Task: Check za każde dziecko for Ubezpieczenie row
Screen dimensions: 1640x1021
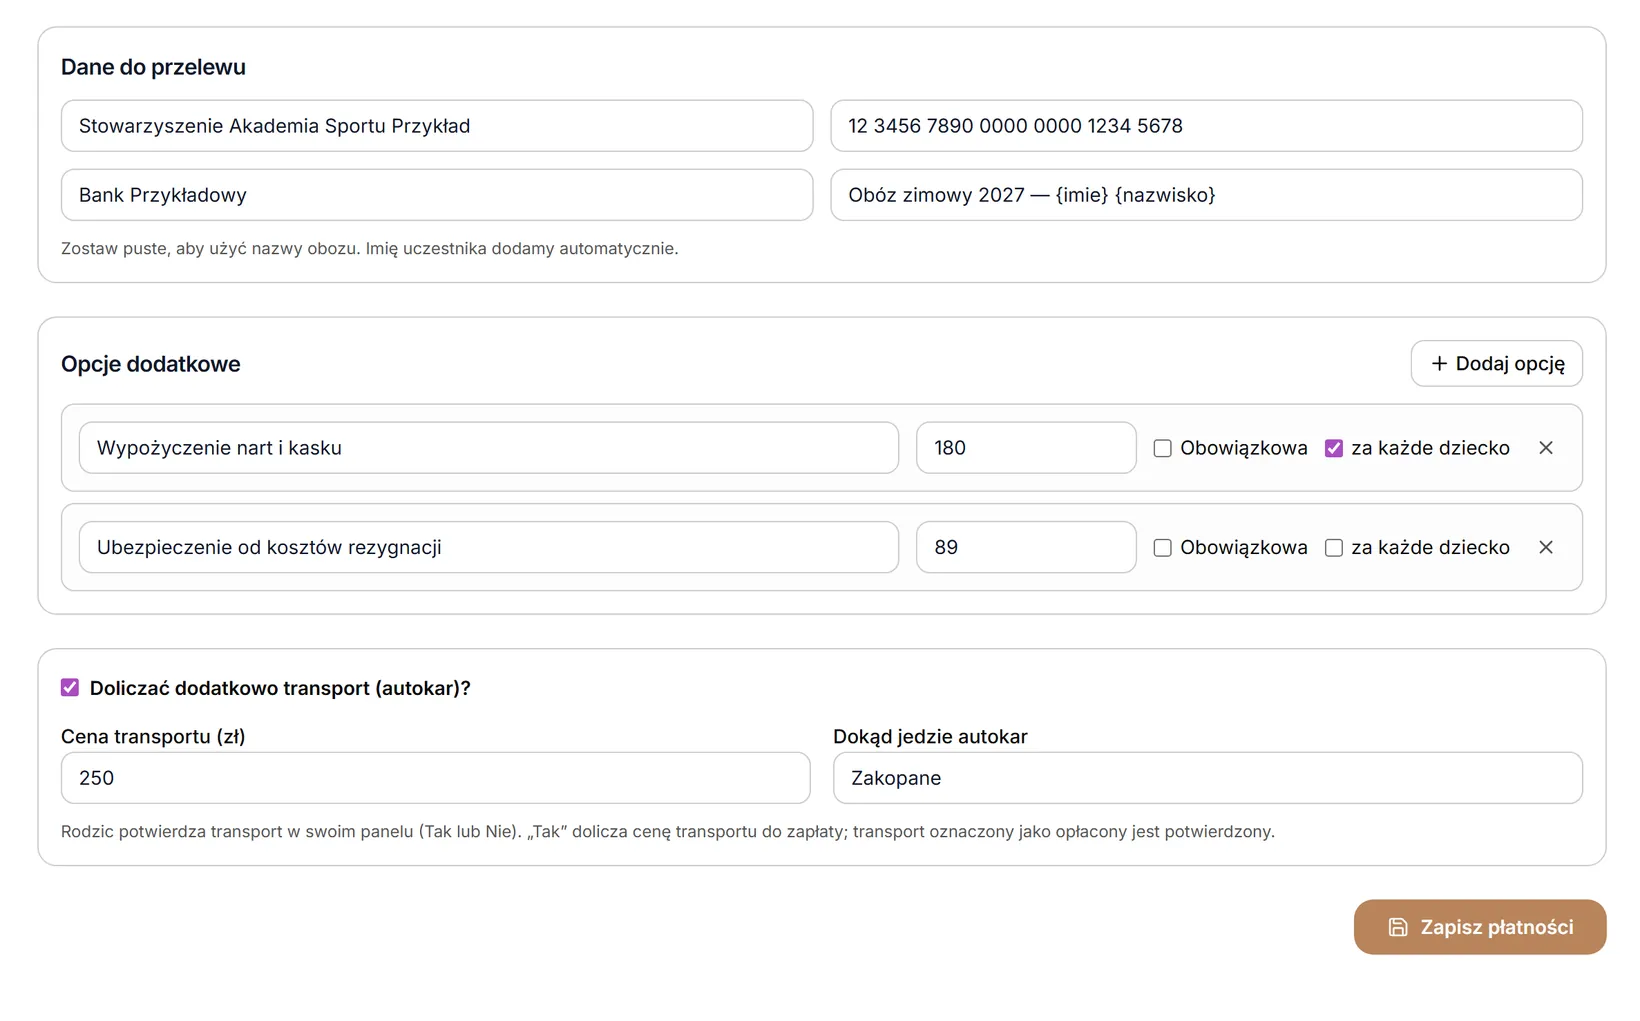Action: [x=1333, y=547]
